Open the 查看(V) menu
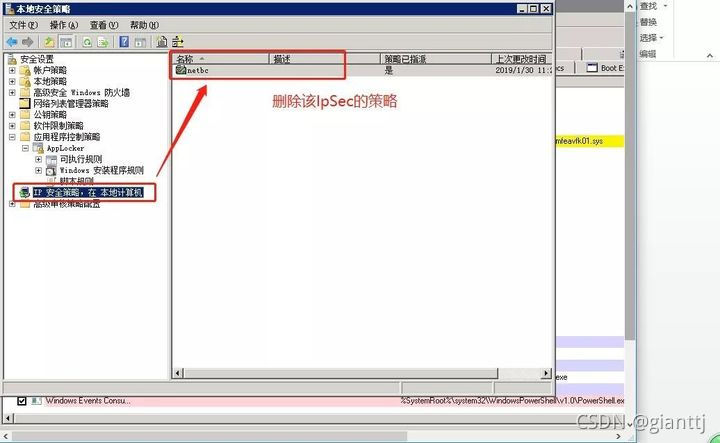The height and width of the screenshot is (443, 720). [104, 25]
